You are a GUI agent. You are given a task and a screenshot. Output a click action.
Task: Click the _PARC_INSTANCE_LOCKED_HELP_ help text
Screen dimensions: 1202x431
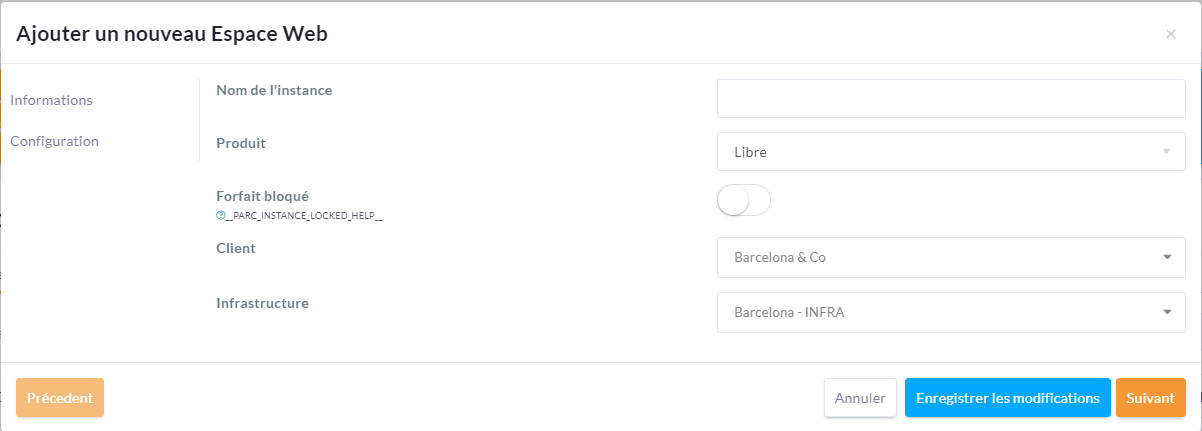point(304,216)
